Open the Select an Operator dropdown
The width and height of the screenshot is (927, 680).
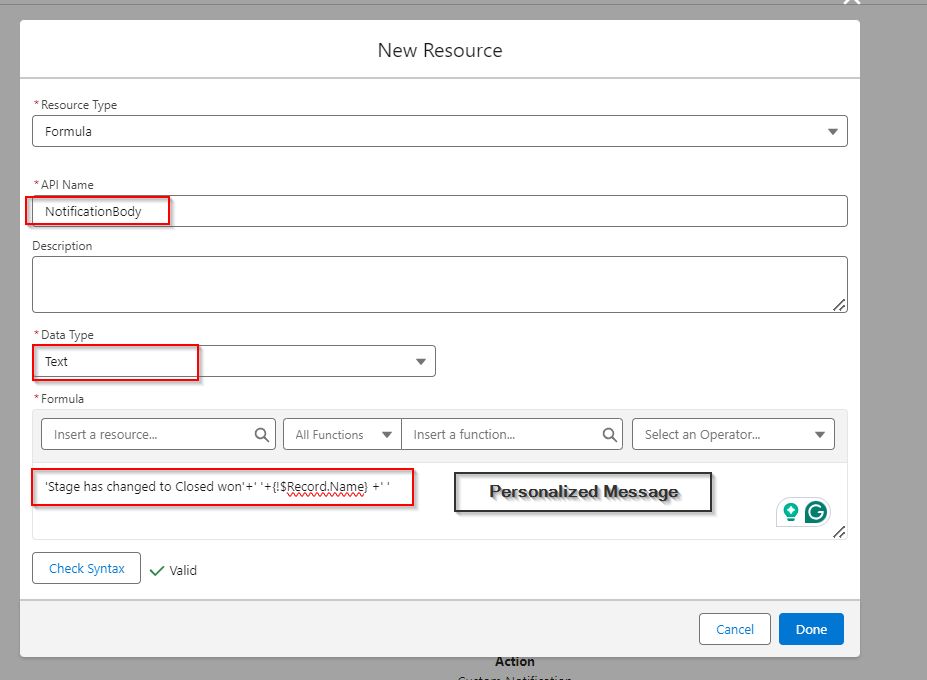pyautogui.click(x=733, y=434)
